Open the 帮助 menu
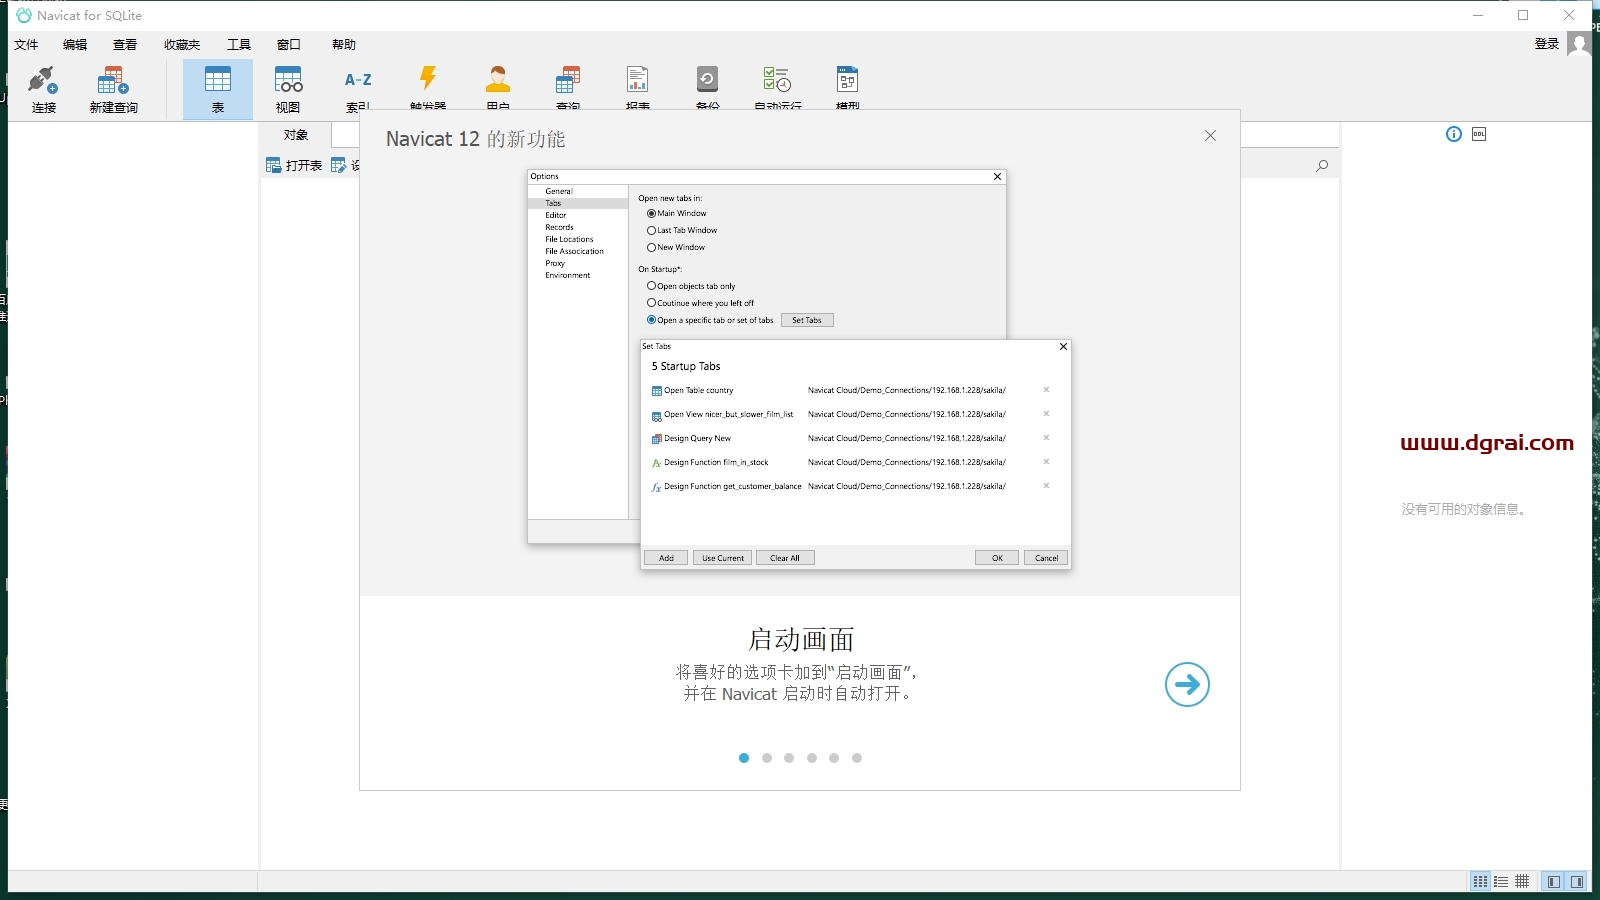Viewport: 1600px width, 900px height. coord(344,44)
